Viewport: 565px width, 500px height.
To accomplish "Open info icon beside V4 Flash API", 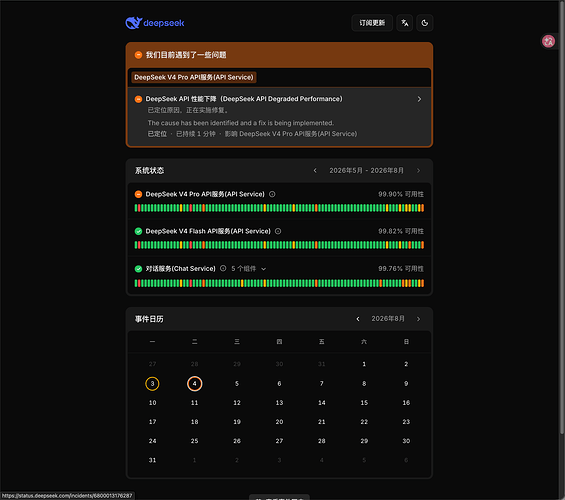I will point(278,231).
